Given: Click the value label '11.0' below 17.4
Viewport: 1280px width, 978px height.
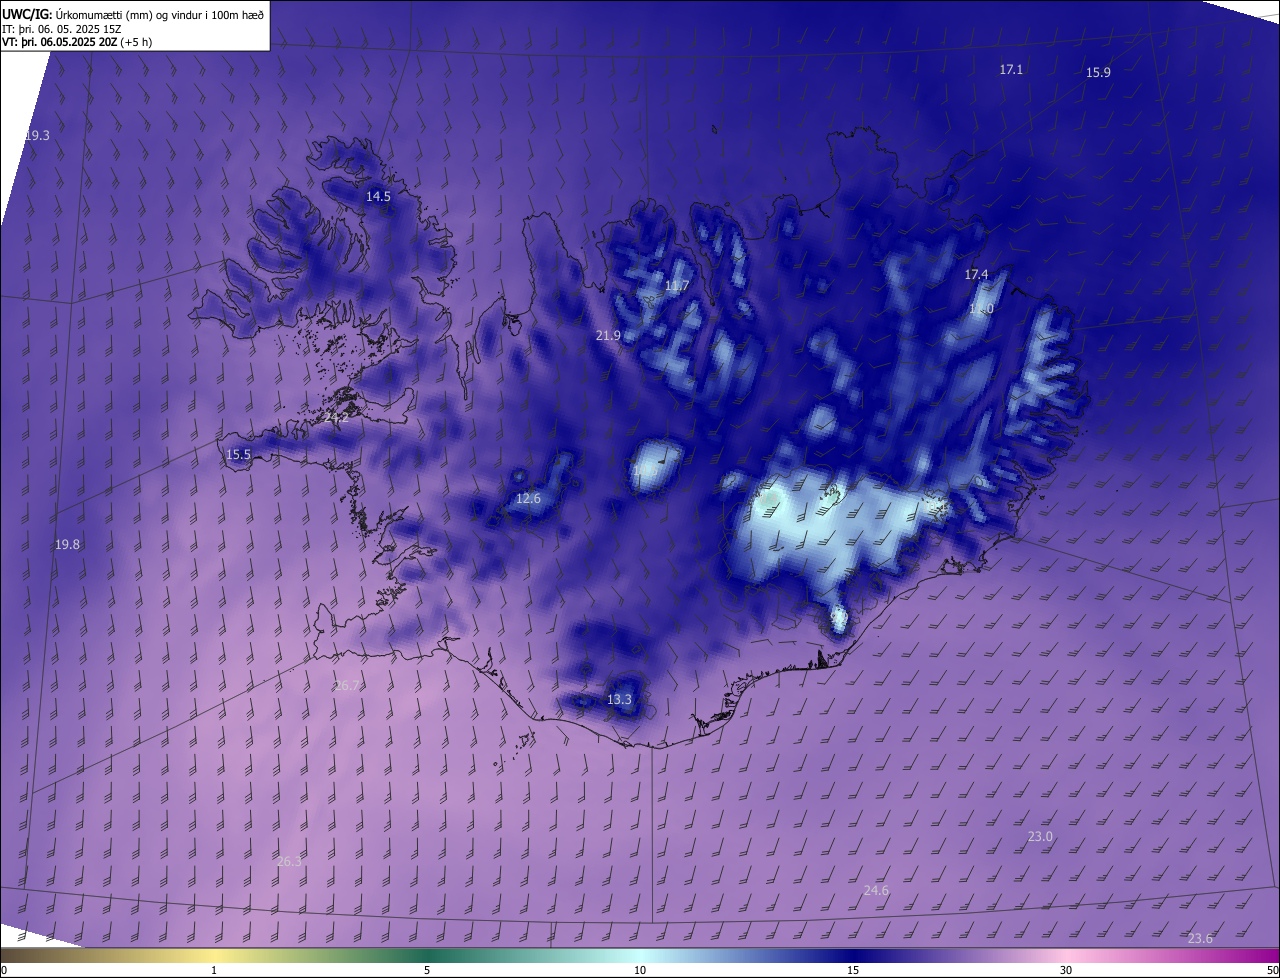Looking at the screenshot, I should [981, 309].
